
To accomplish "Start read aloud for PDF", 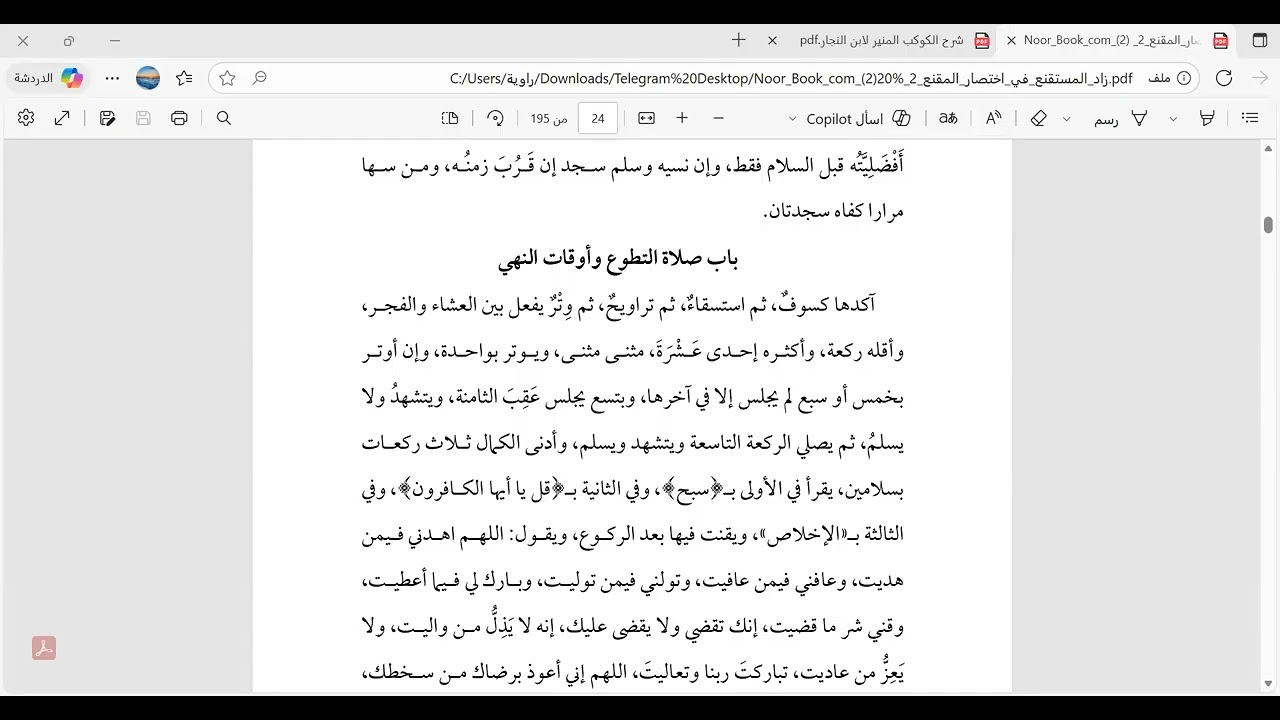I will tap(993, 118).
